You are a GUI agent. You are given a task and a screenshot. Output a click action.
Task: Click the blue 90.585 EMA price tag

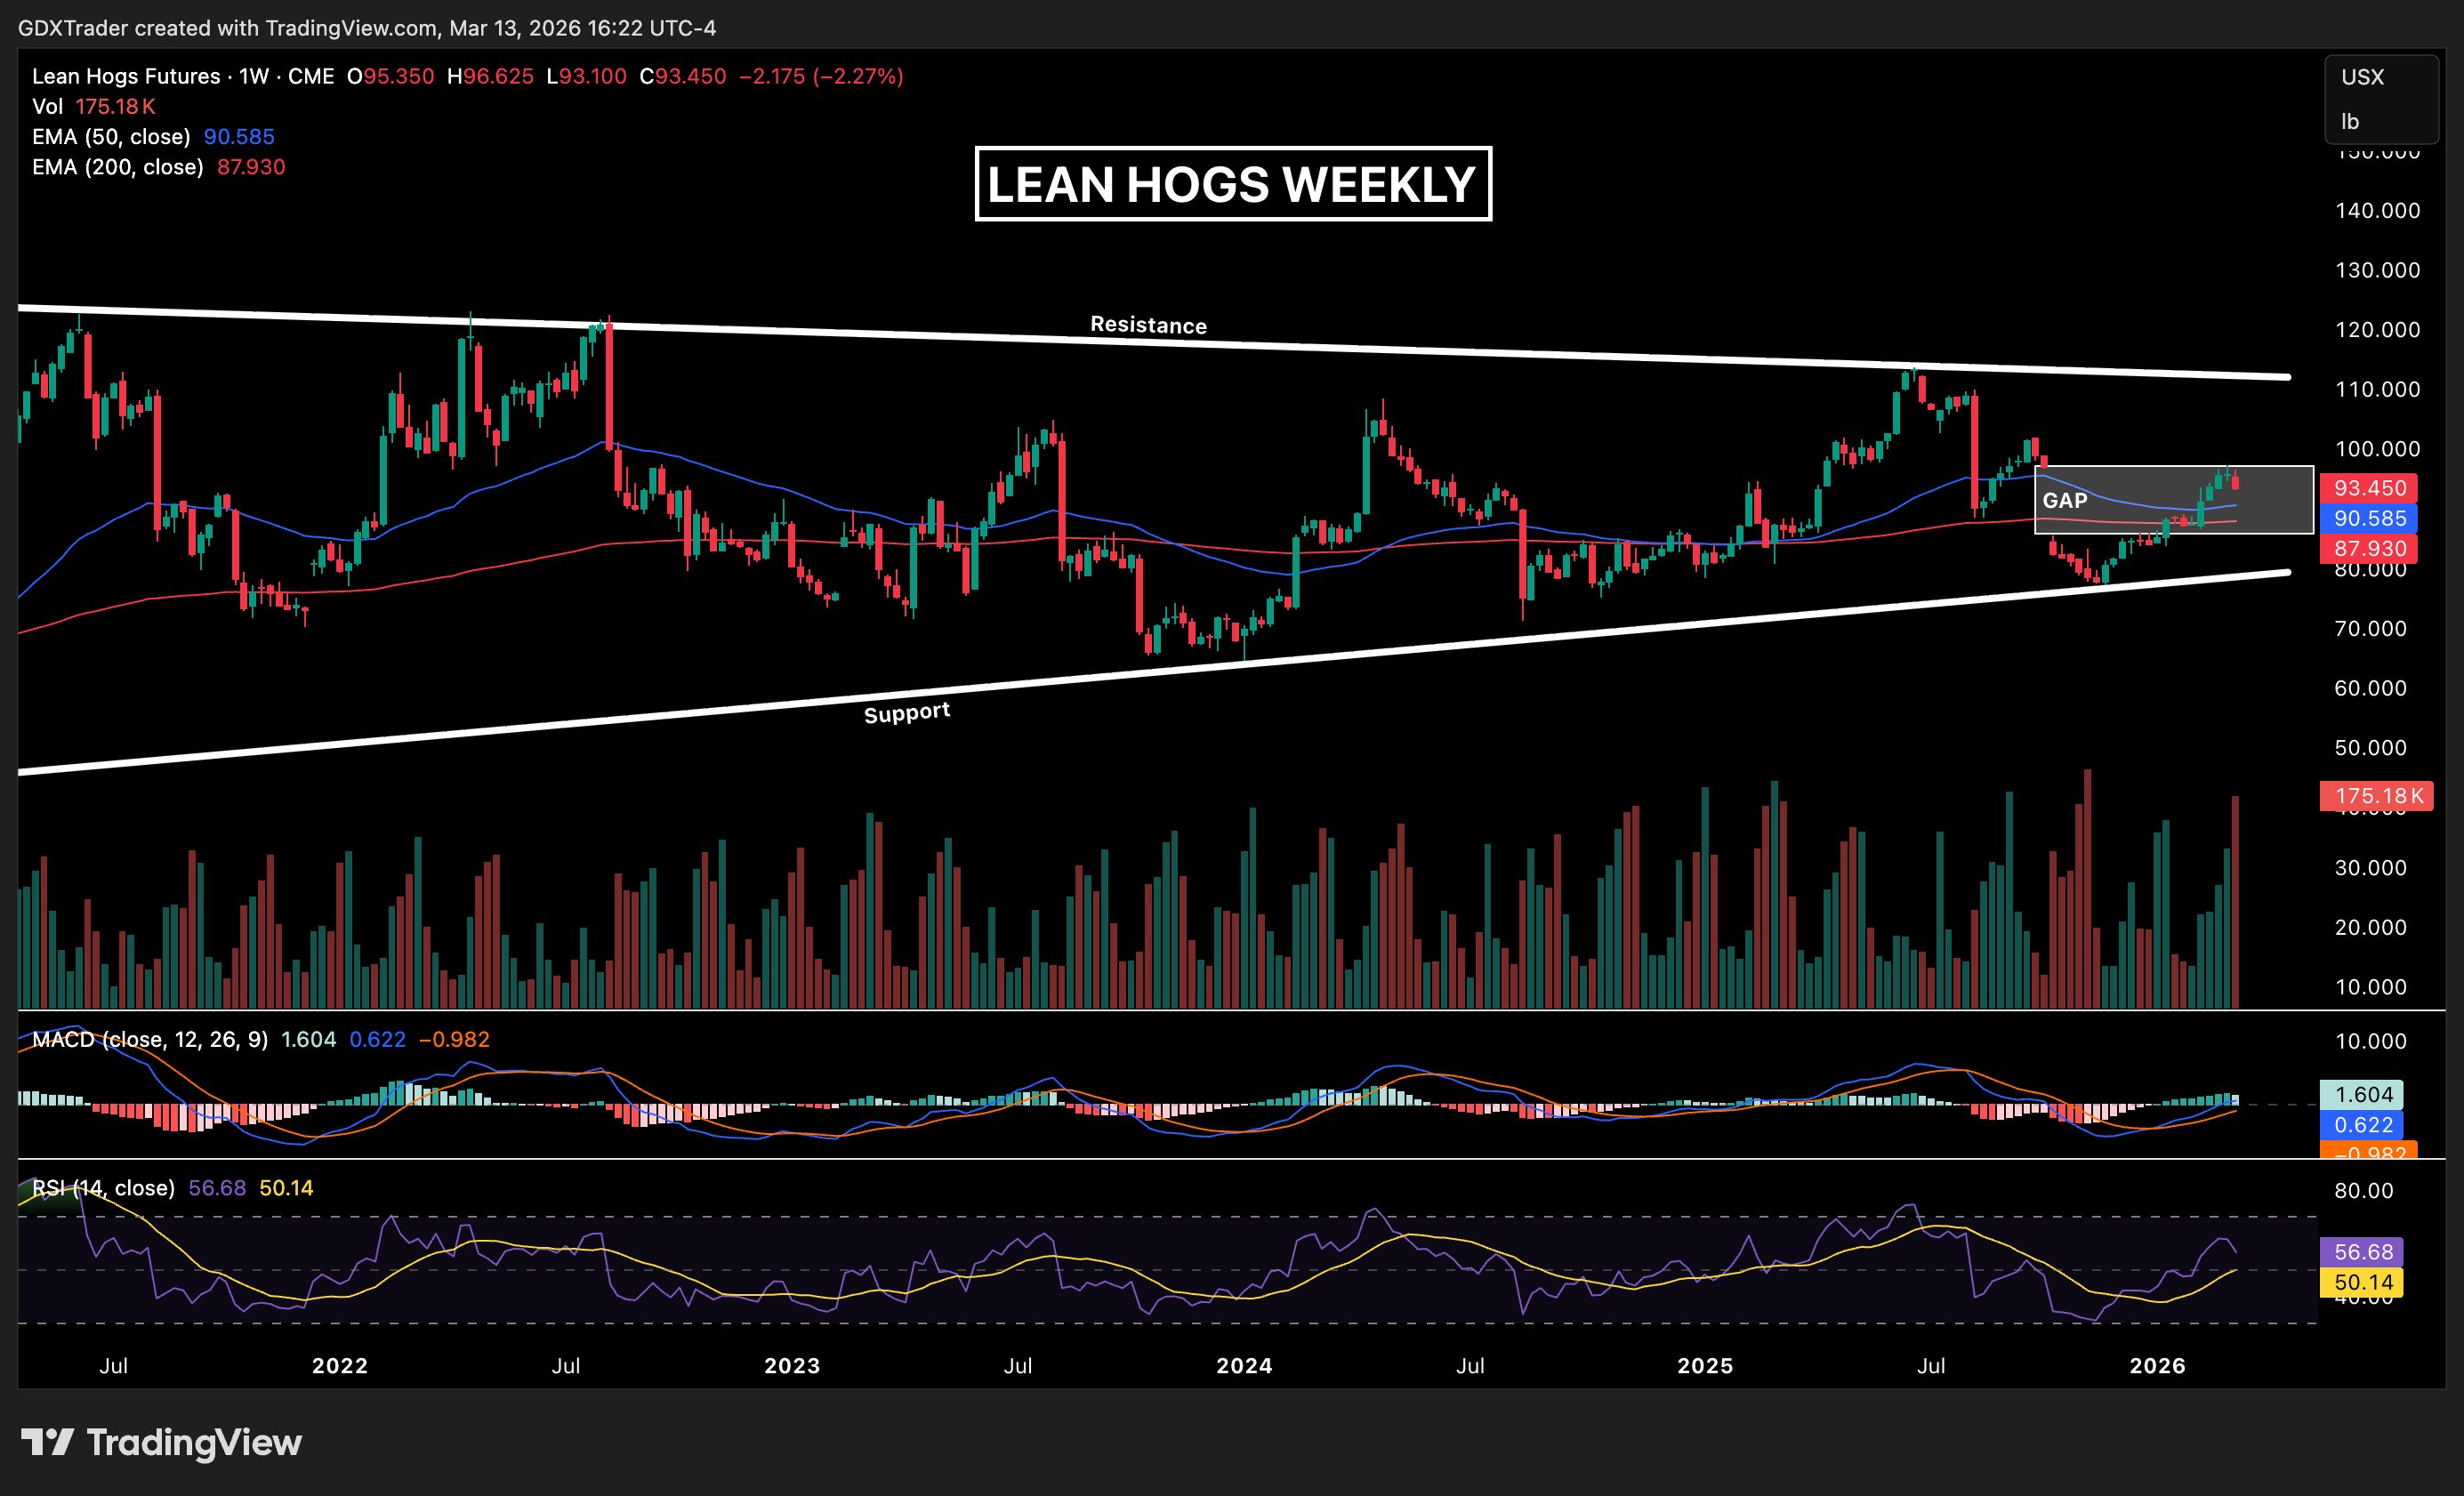click(2368, 518)
